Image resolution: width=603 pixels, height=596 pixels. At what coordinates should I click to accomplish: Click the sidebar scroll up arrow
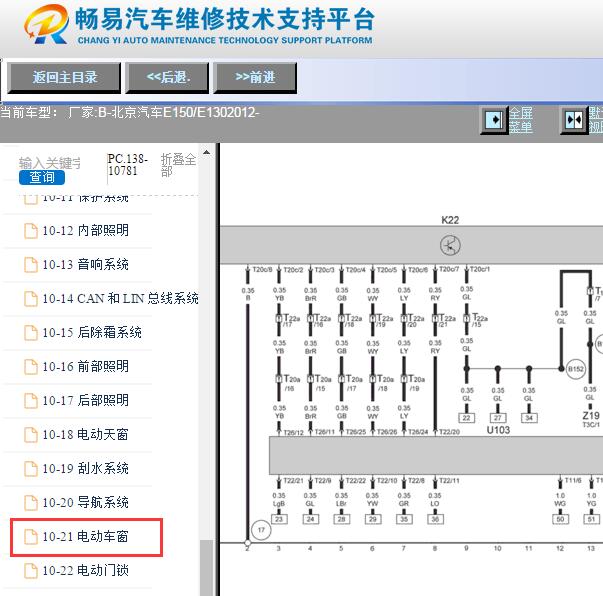(x=207, y=152)
